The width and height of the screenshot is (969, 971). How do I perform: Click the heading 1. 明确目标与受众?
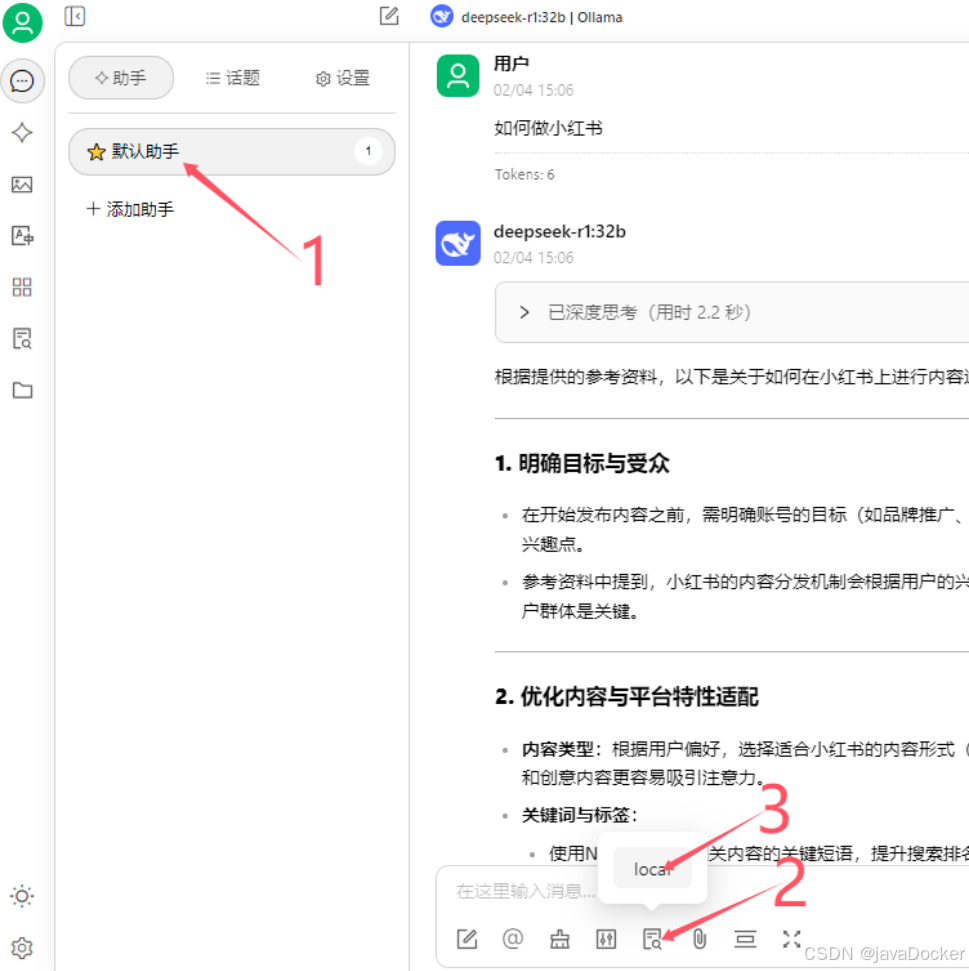point(582,463)
